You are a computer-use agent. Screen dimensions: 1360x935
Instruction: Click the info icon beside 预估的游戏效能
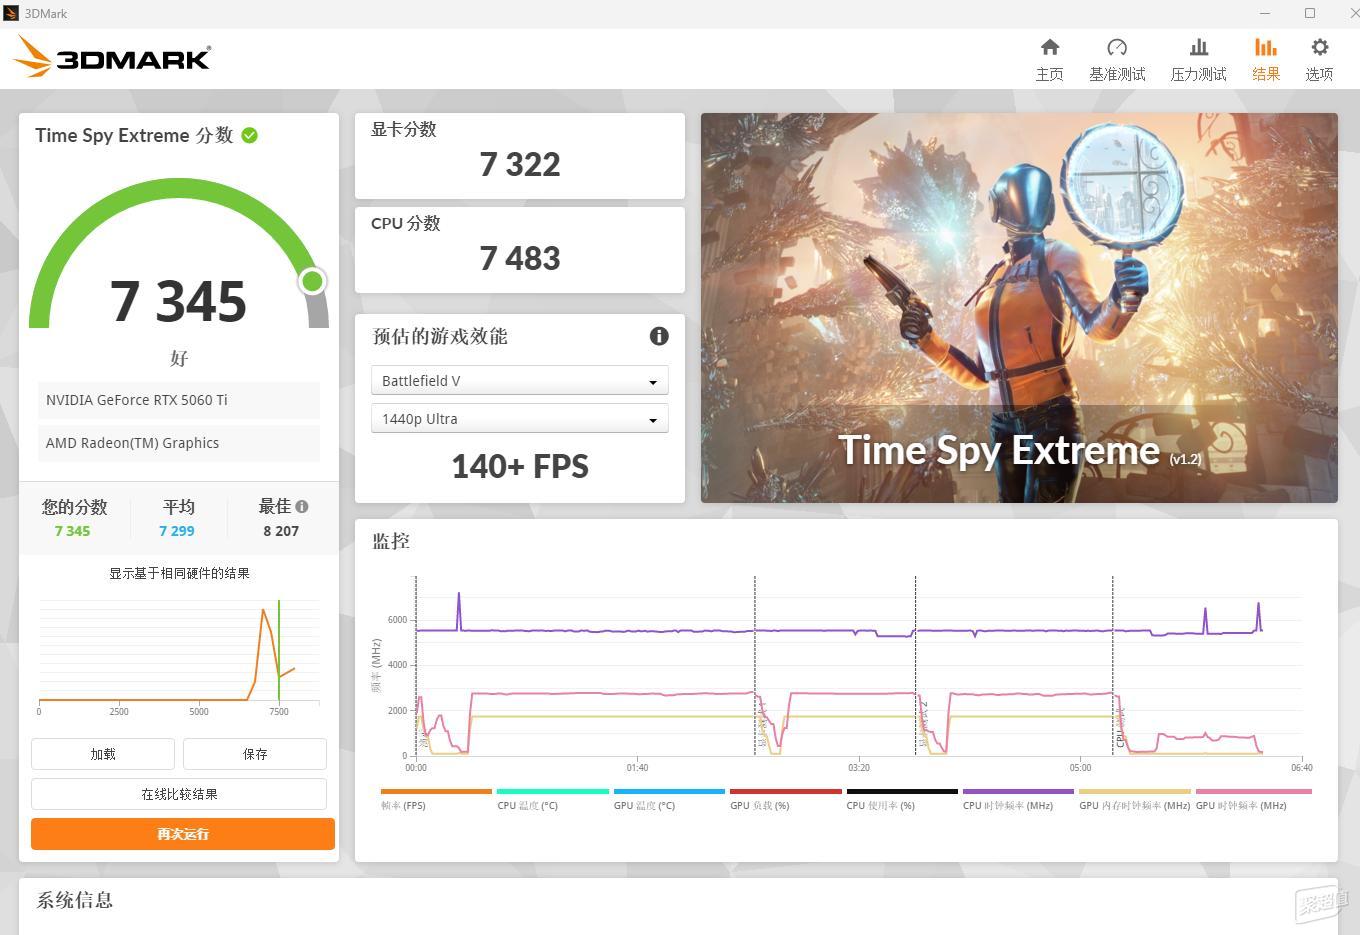659,336
